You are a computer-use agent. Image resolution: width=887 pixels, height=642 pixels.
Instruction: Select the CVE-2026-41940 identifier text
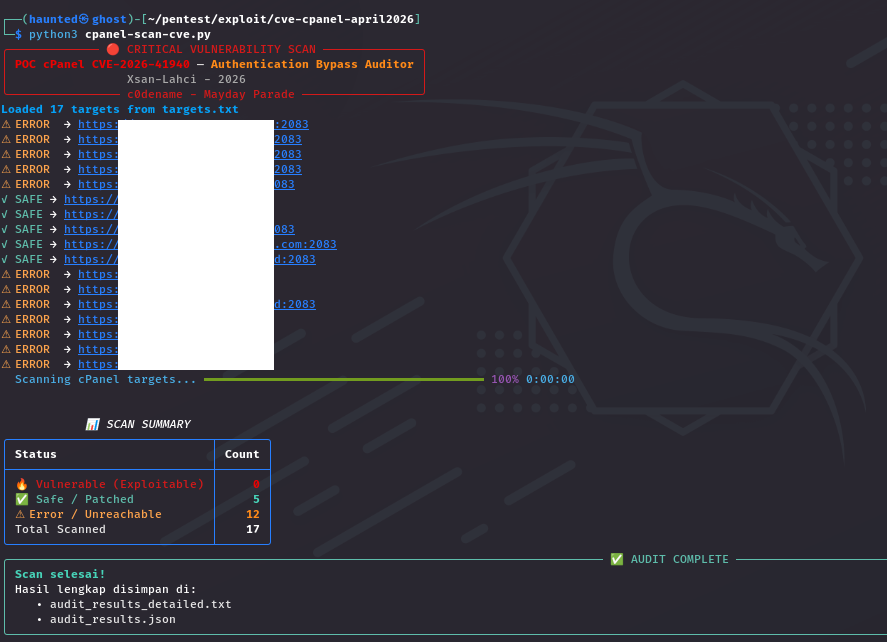click(x=140, y=64)
